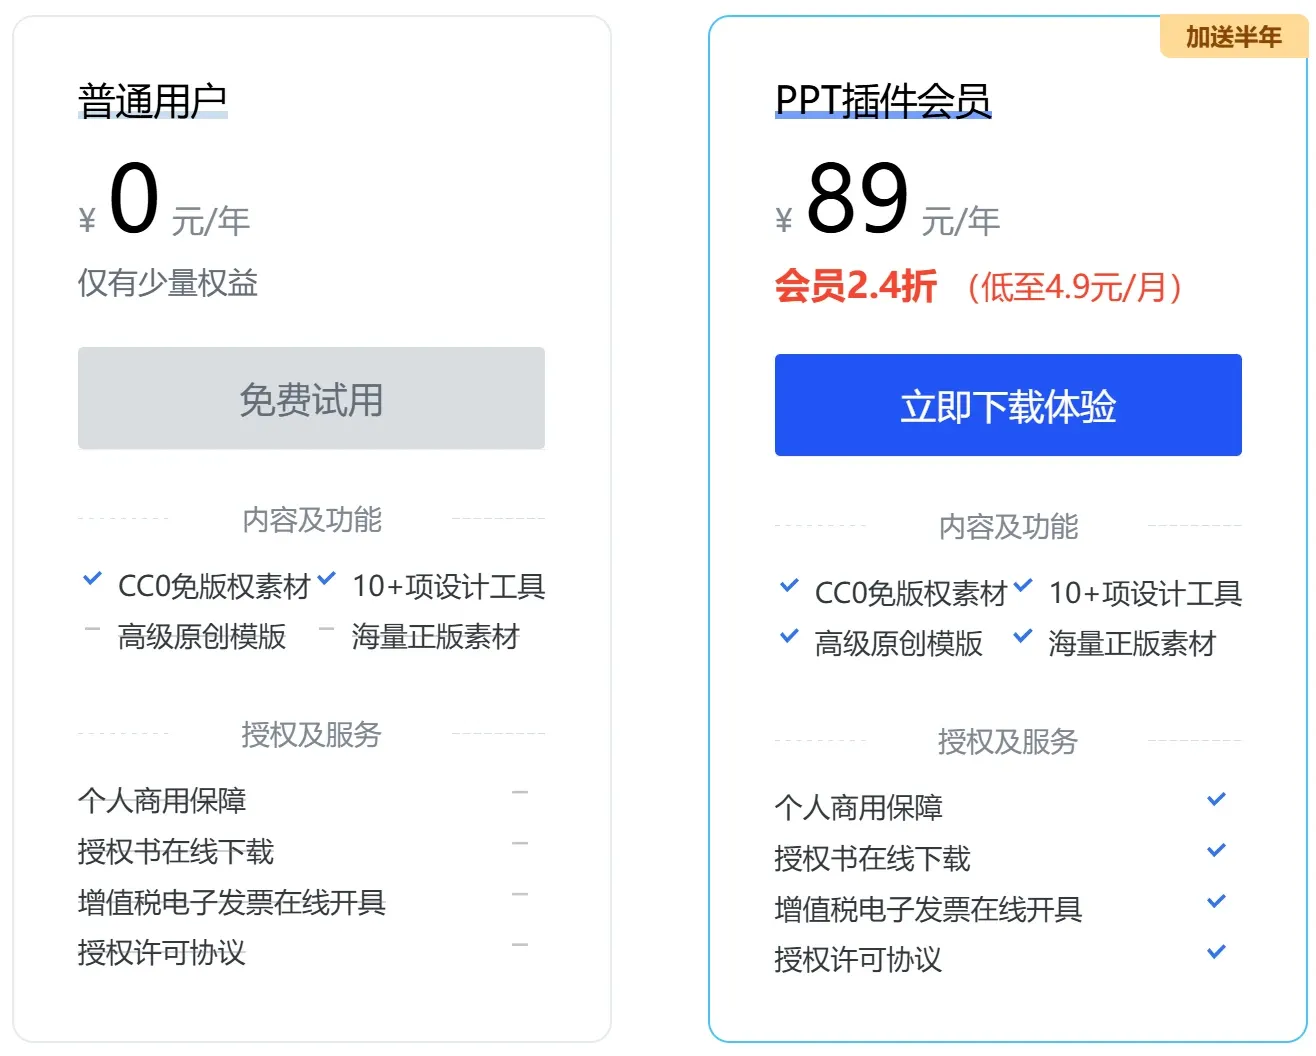
Task: Click the 普通用户 plan title
Action: 154,100
